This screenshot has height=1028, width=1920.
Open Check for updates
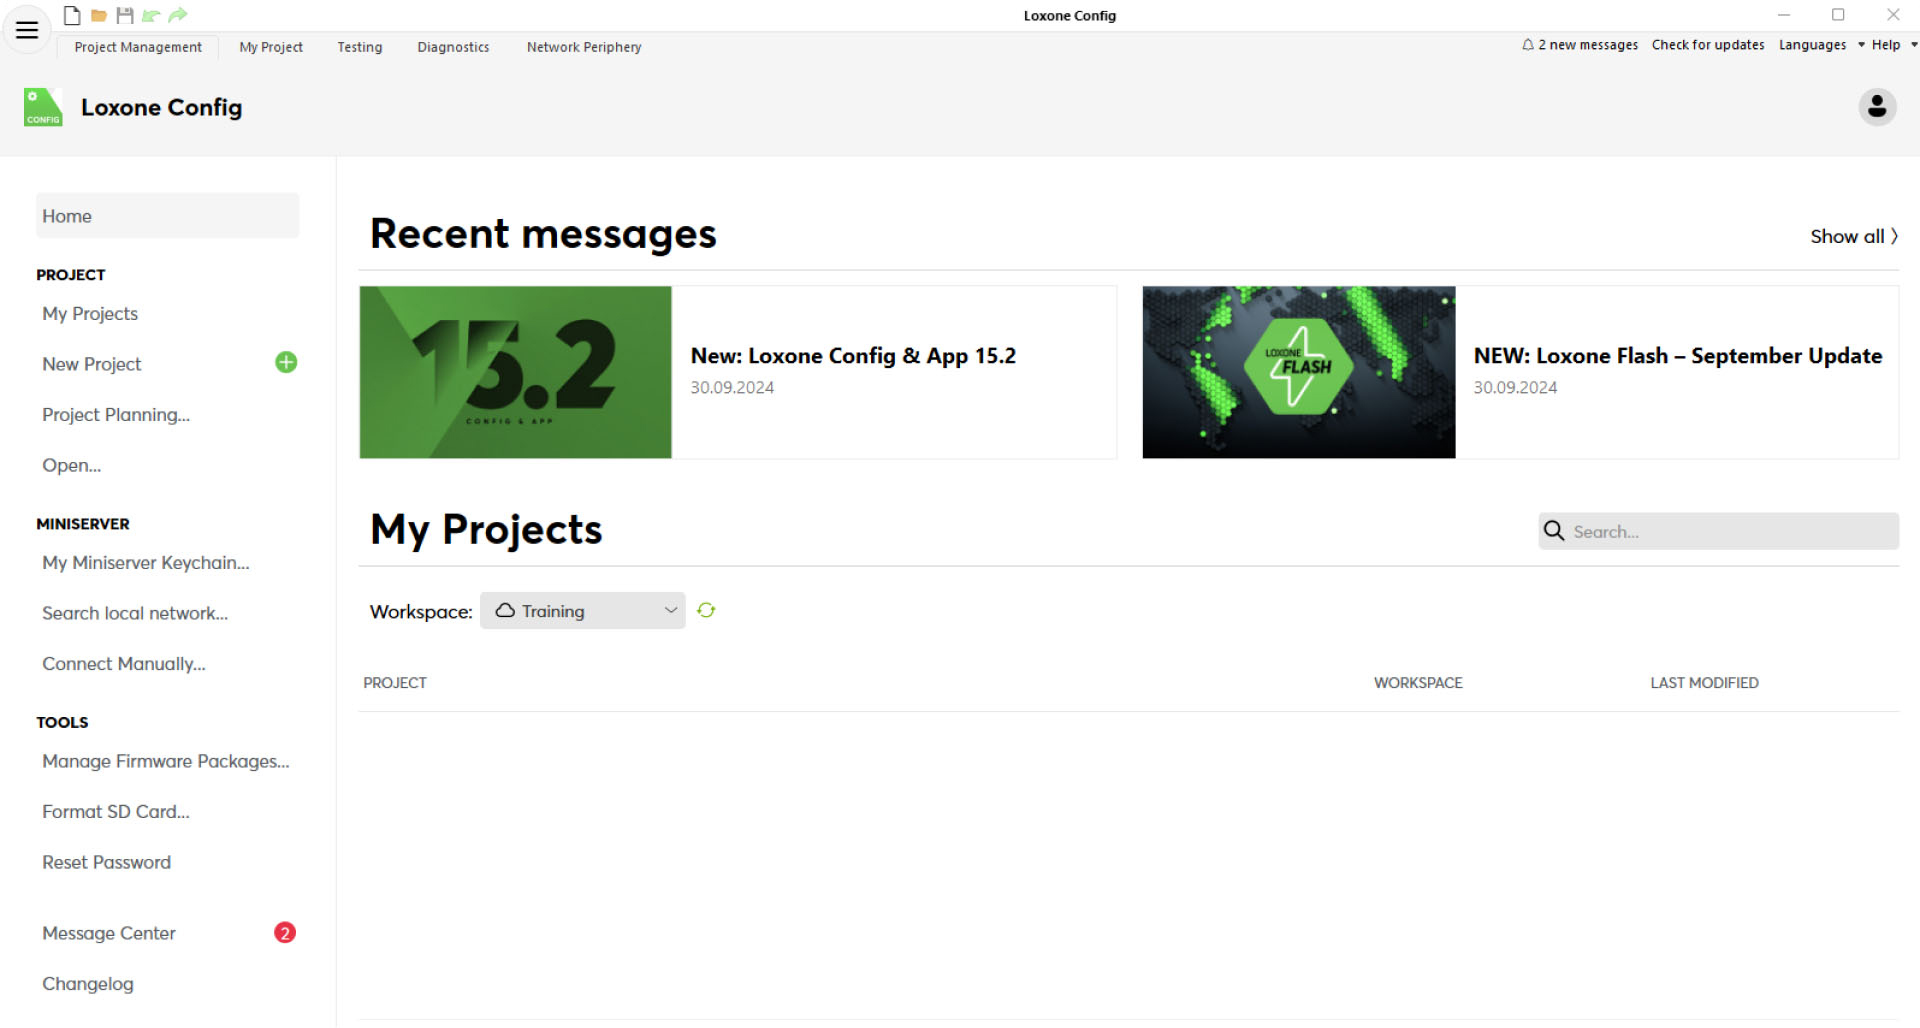pos(1708,44)
